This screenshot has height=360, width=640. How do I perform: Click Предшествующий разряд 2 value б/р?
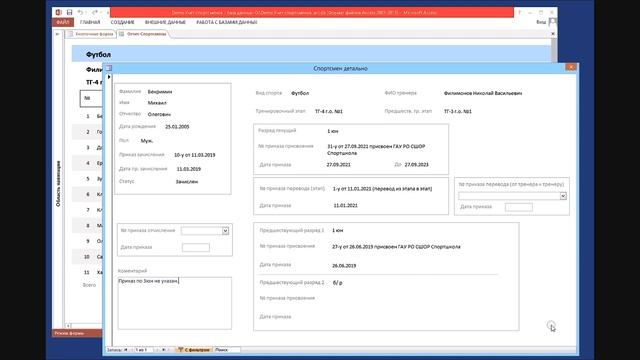[x=338, y=283]
